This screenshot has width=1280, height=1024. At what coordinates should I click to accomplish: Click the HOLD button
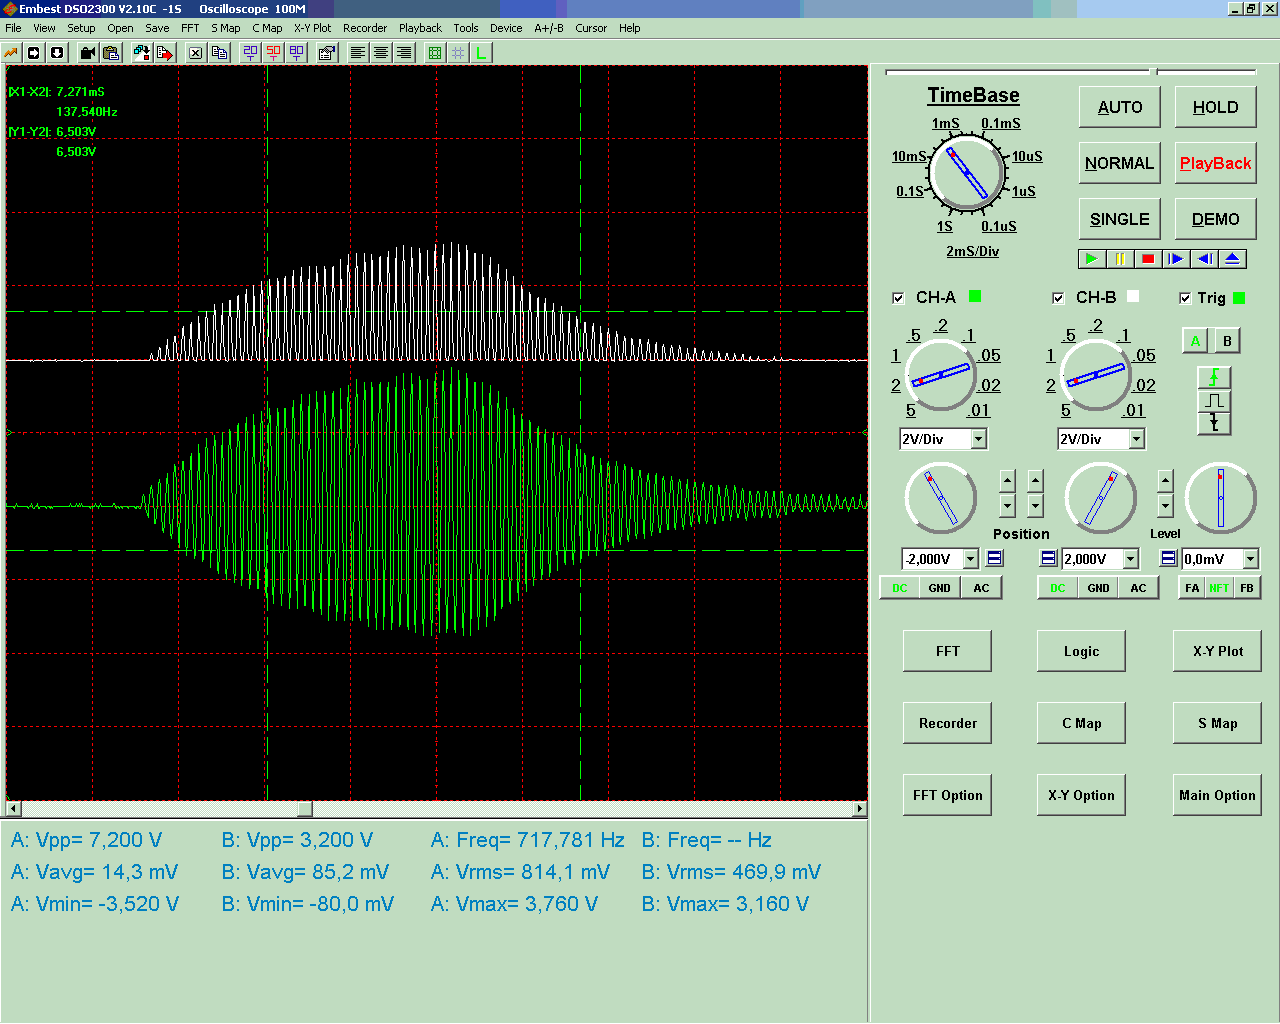click(1215, 107)
